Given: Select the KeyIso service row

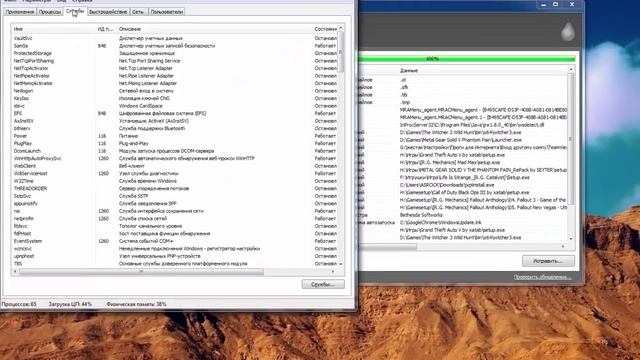Looking at the screenshot, I should click(x=175, y=98).
